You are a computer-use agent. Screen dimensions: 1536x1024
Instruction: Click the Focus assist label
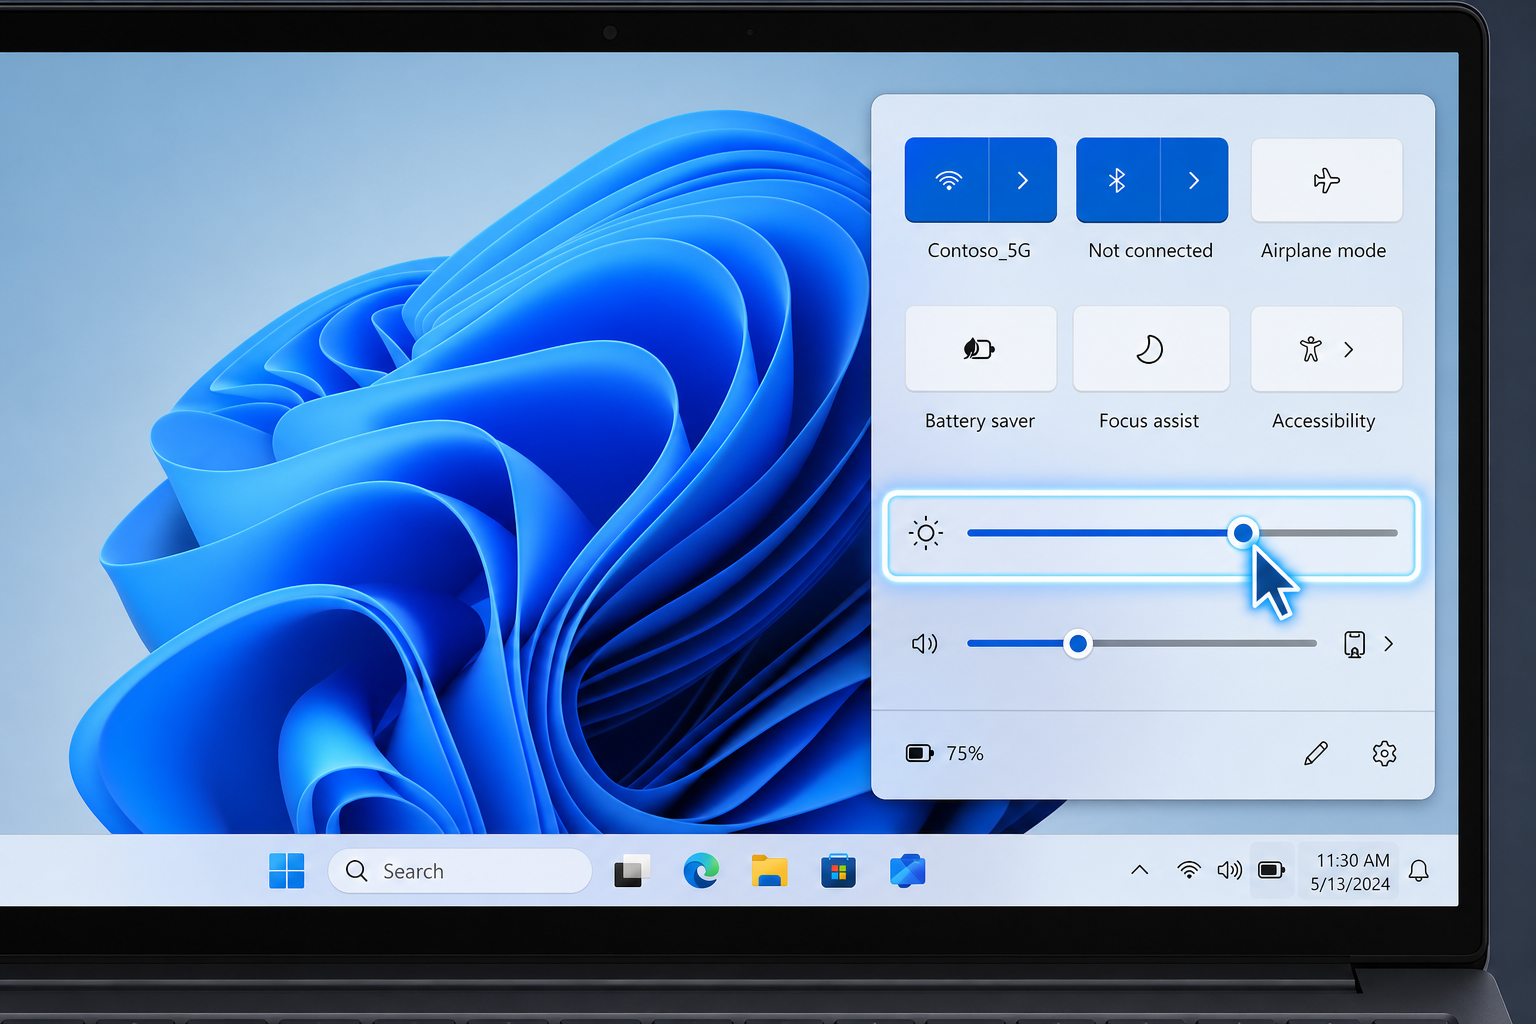coord(1149,421)
